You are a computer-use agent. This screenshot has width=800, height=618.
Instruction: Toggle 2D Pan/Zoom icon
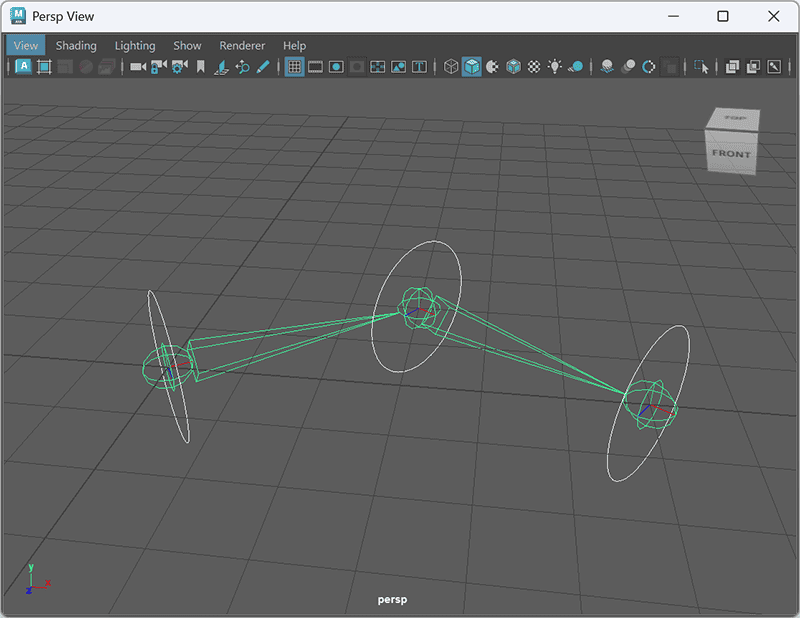(x=242, y=67)
